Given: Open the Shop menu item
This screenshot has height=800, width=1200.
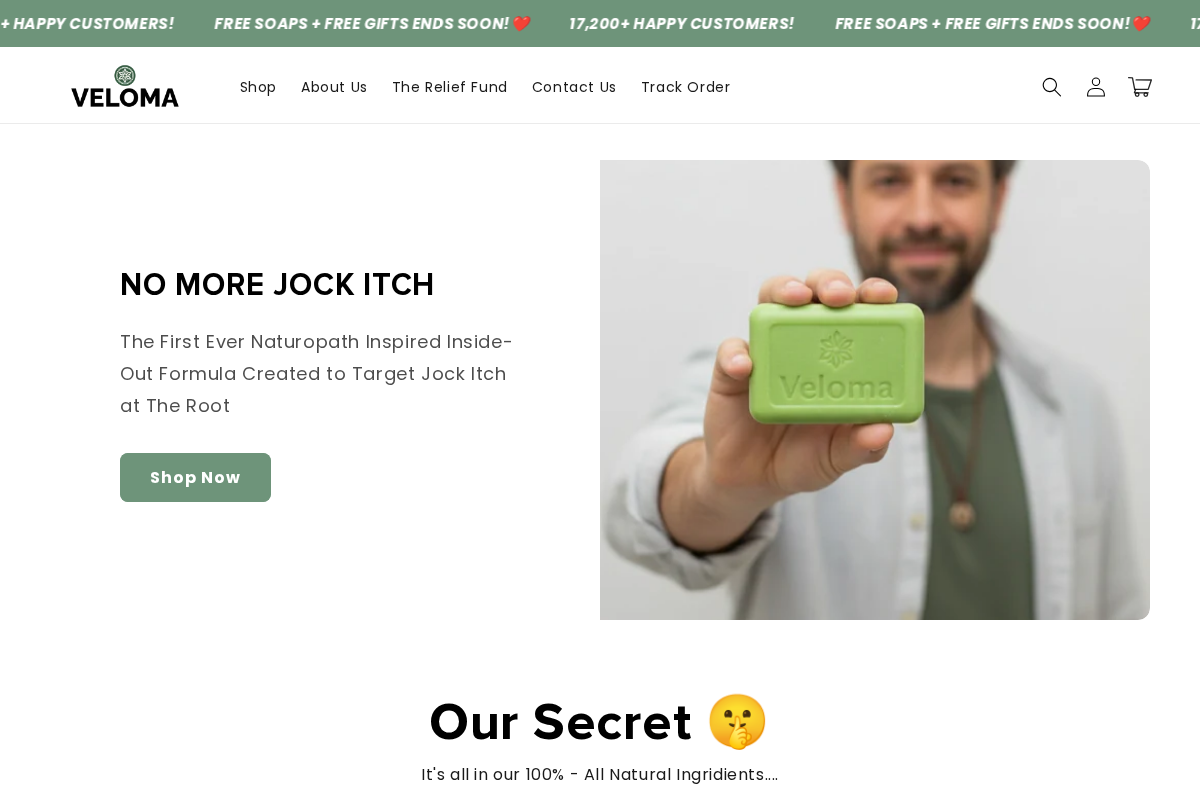Looking at the screenshot, I should 258,87.
